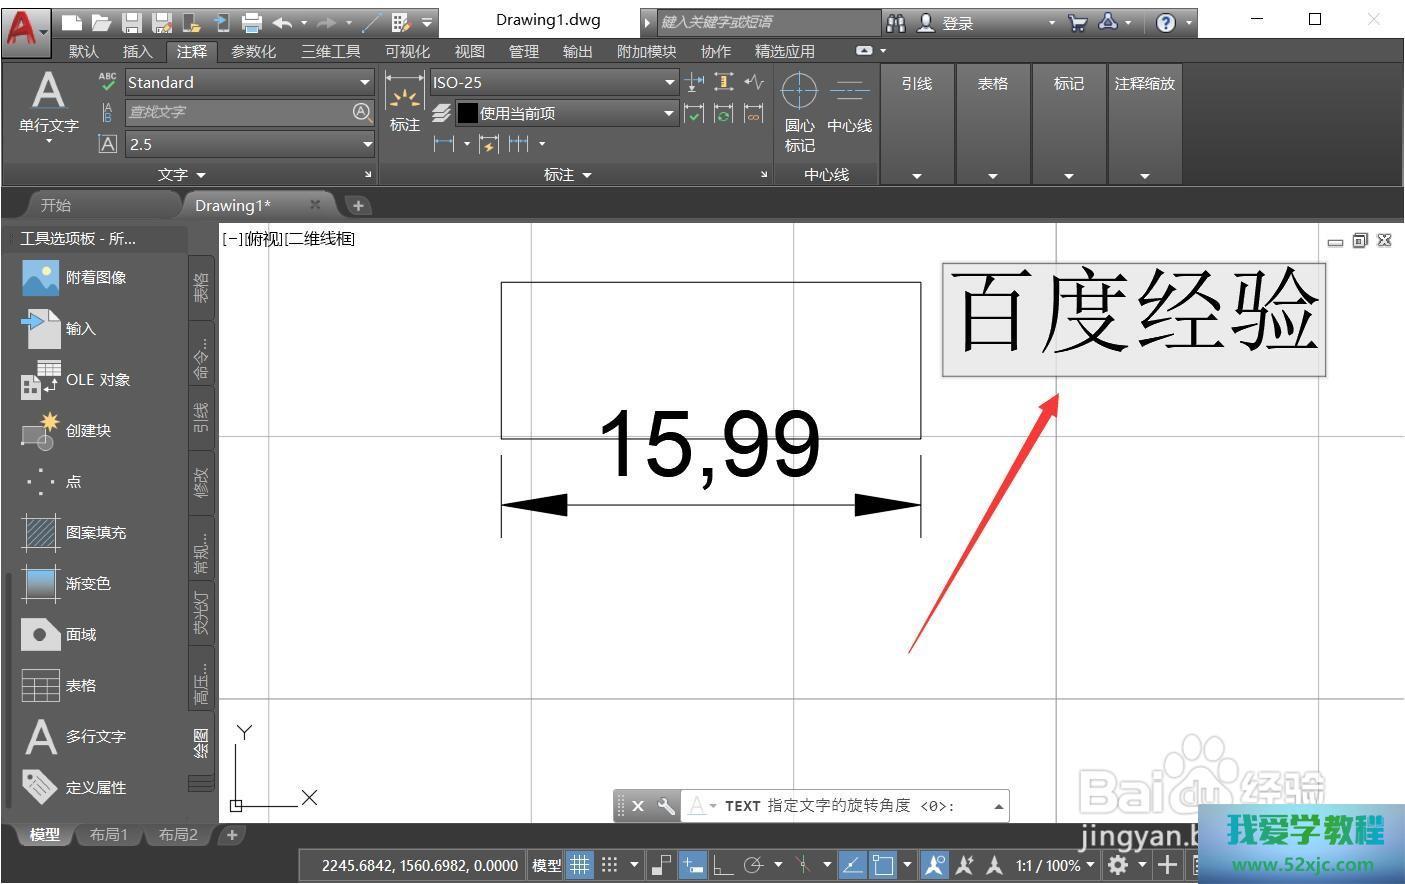Click the 圆心标记 center mark icon
Viewport: 1405px width, 884px height.
(799, 93)
